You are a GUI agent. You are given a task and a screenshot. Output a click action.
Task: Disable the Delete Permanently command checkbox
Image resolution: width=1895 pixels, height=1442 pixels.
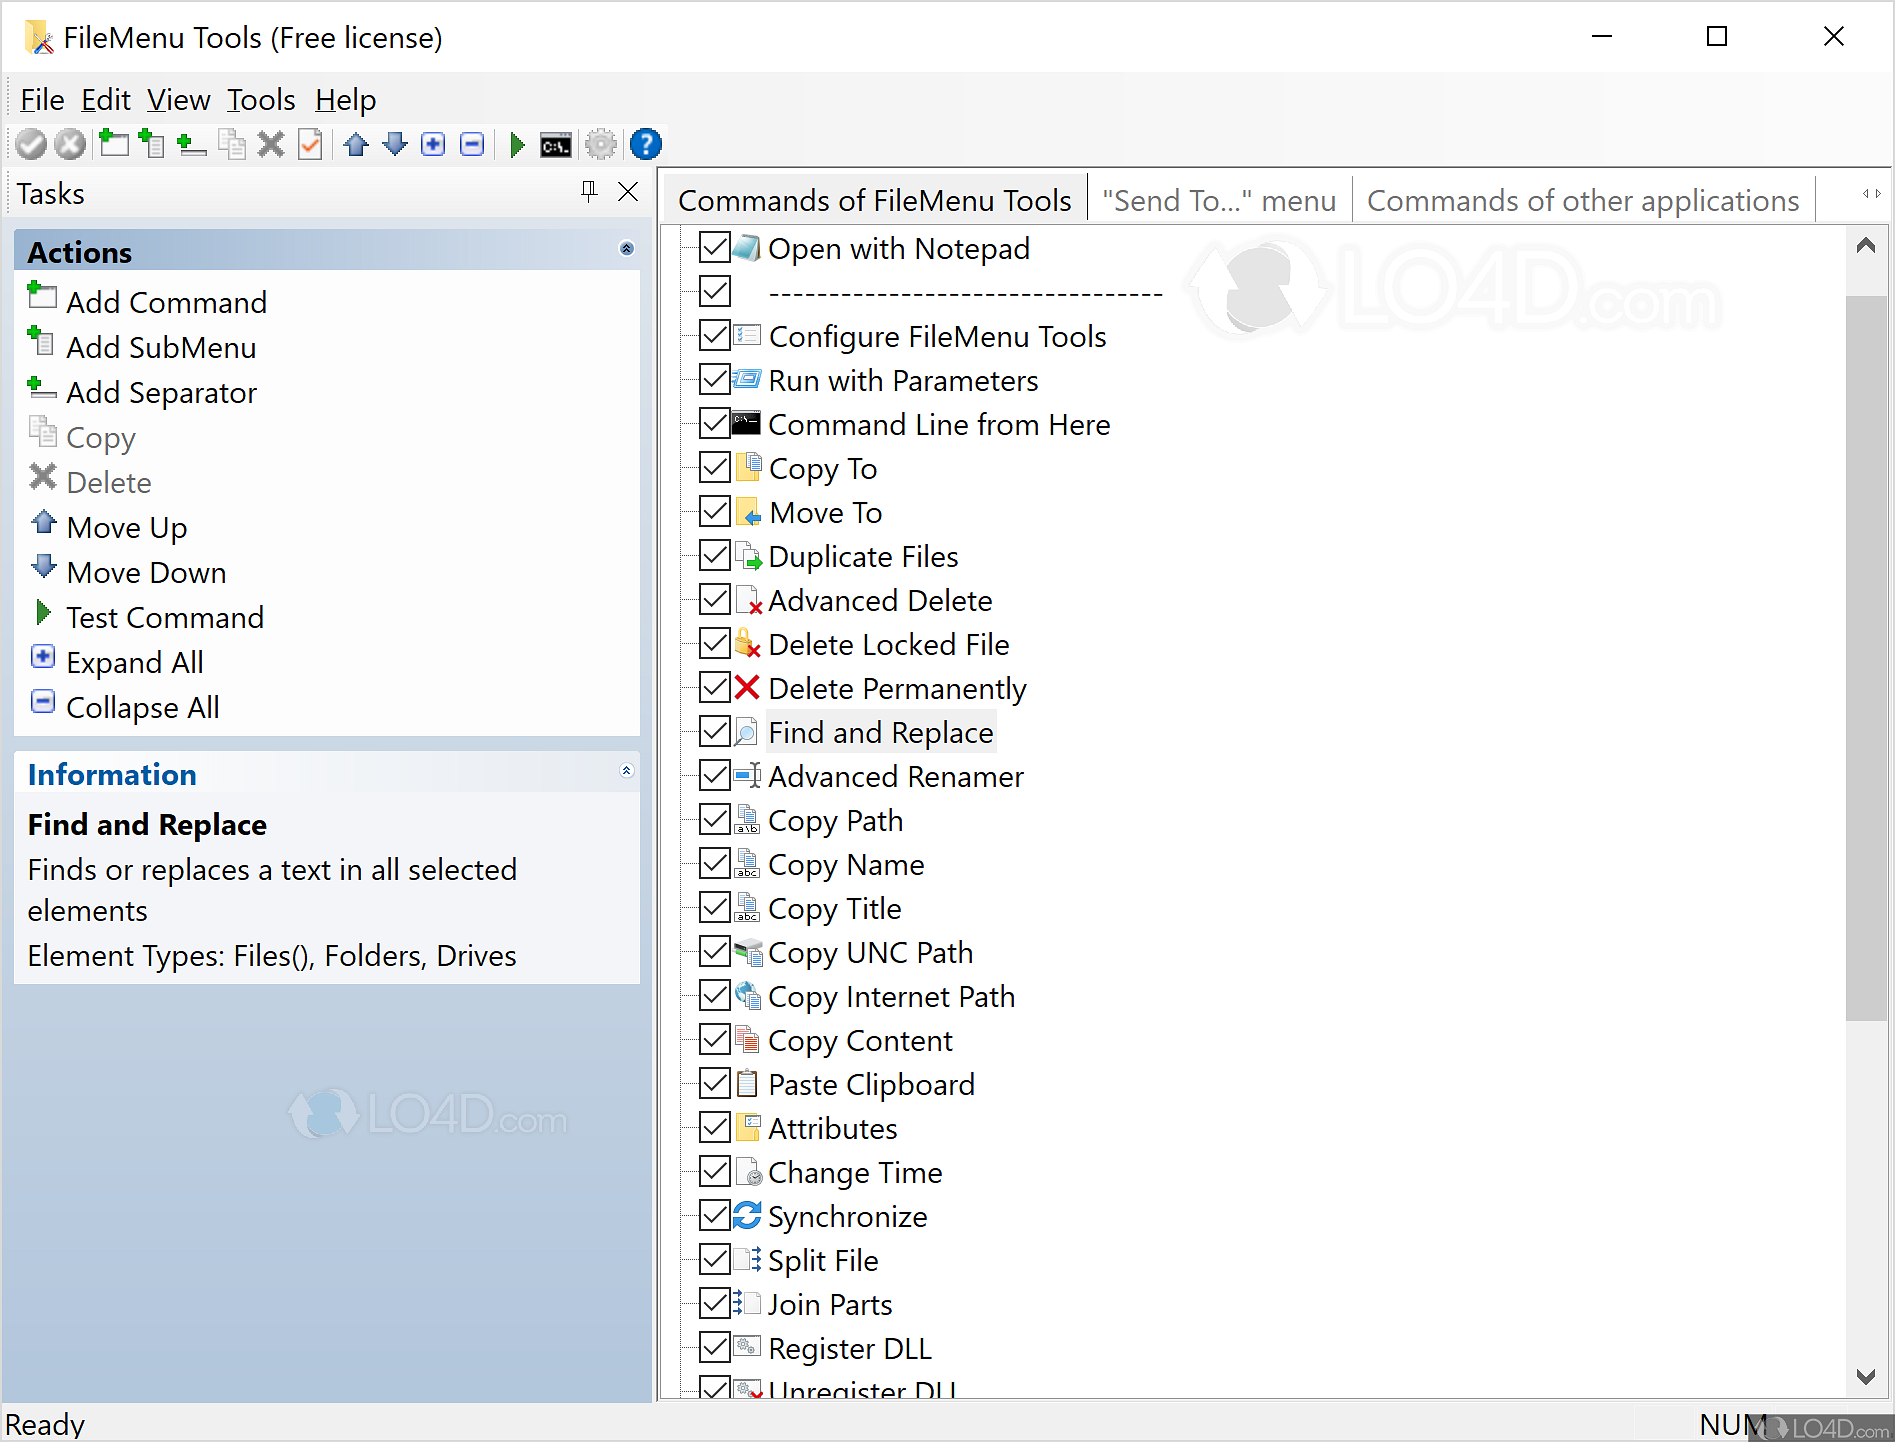(713, 687)
